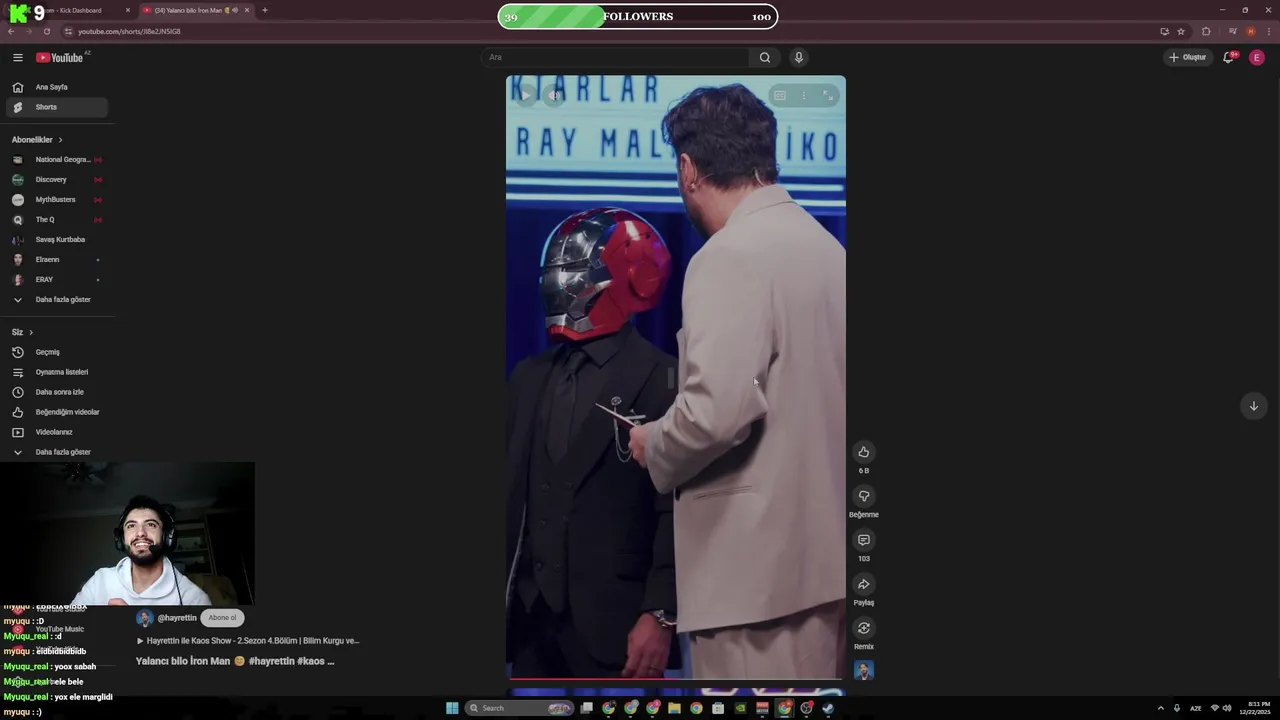Open the YouTube hamburger guide menu
The height and width of the screenshot is (720, 1280).
click(x=17, y=57)
